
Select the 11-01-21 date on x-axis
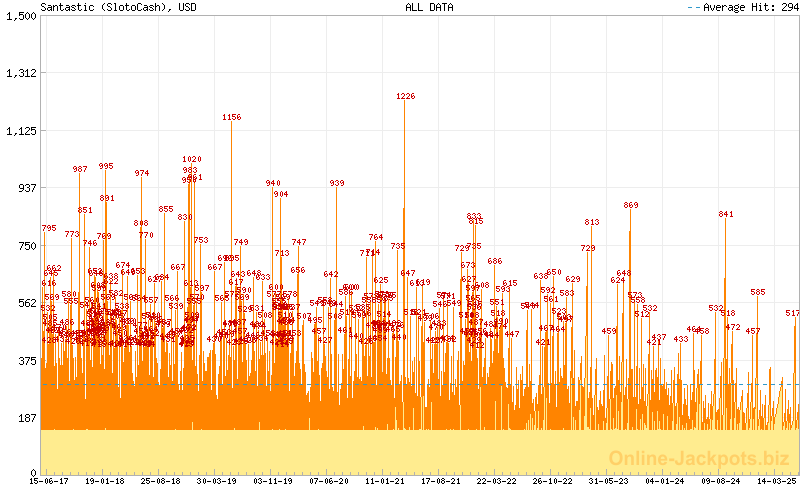pos(385,481)
